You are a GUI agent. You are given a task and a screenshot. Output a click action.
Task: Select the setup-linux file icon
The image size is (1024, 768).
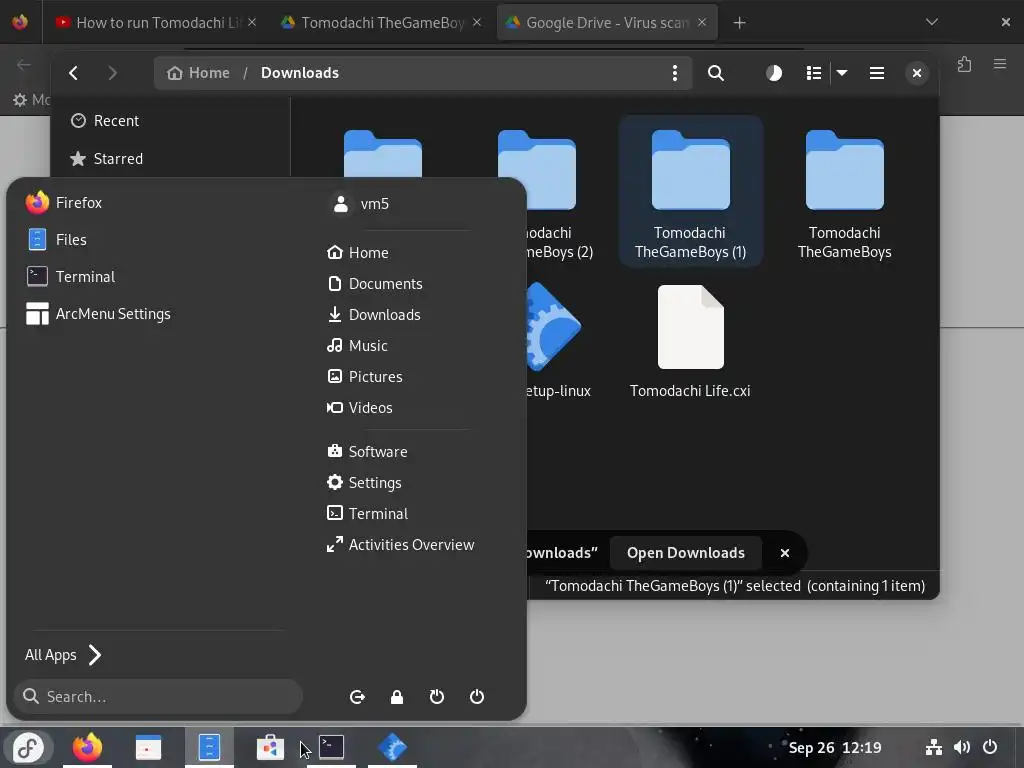pos(552,327)
